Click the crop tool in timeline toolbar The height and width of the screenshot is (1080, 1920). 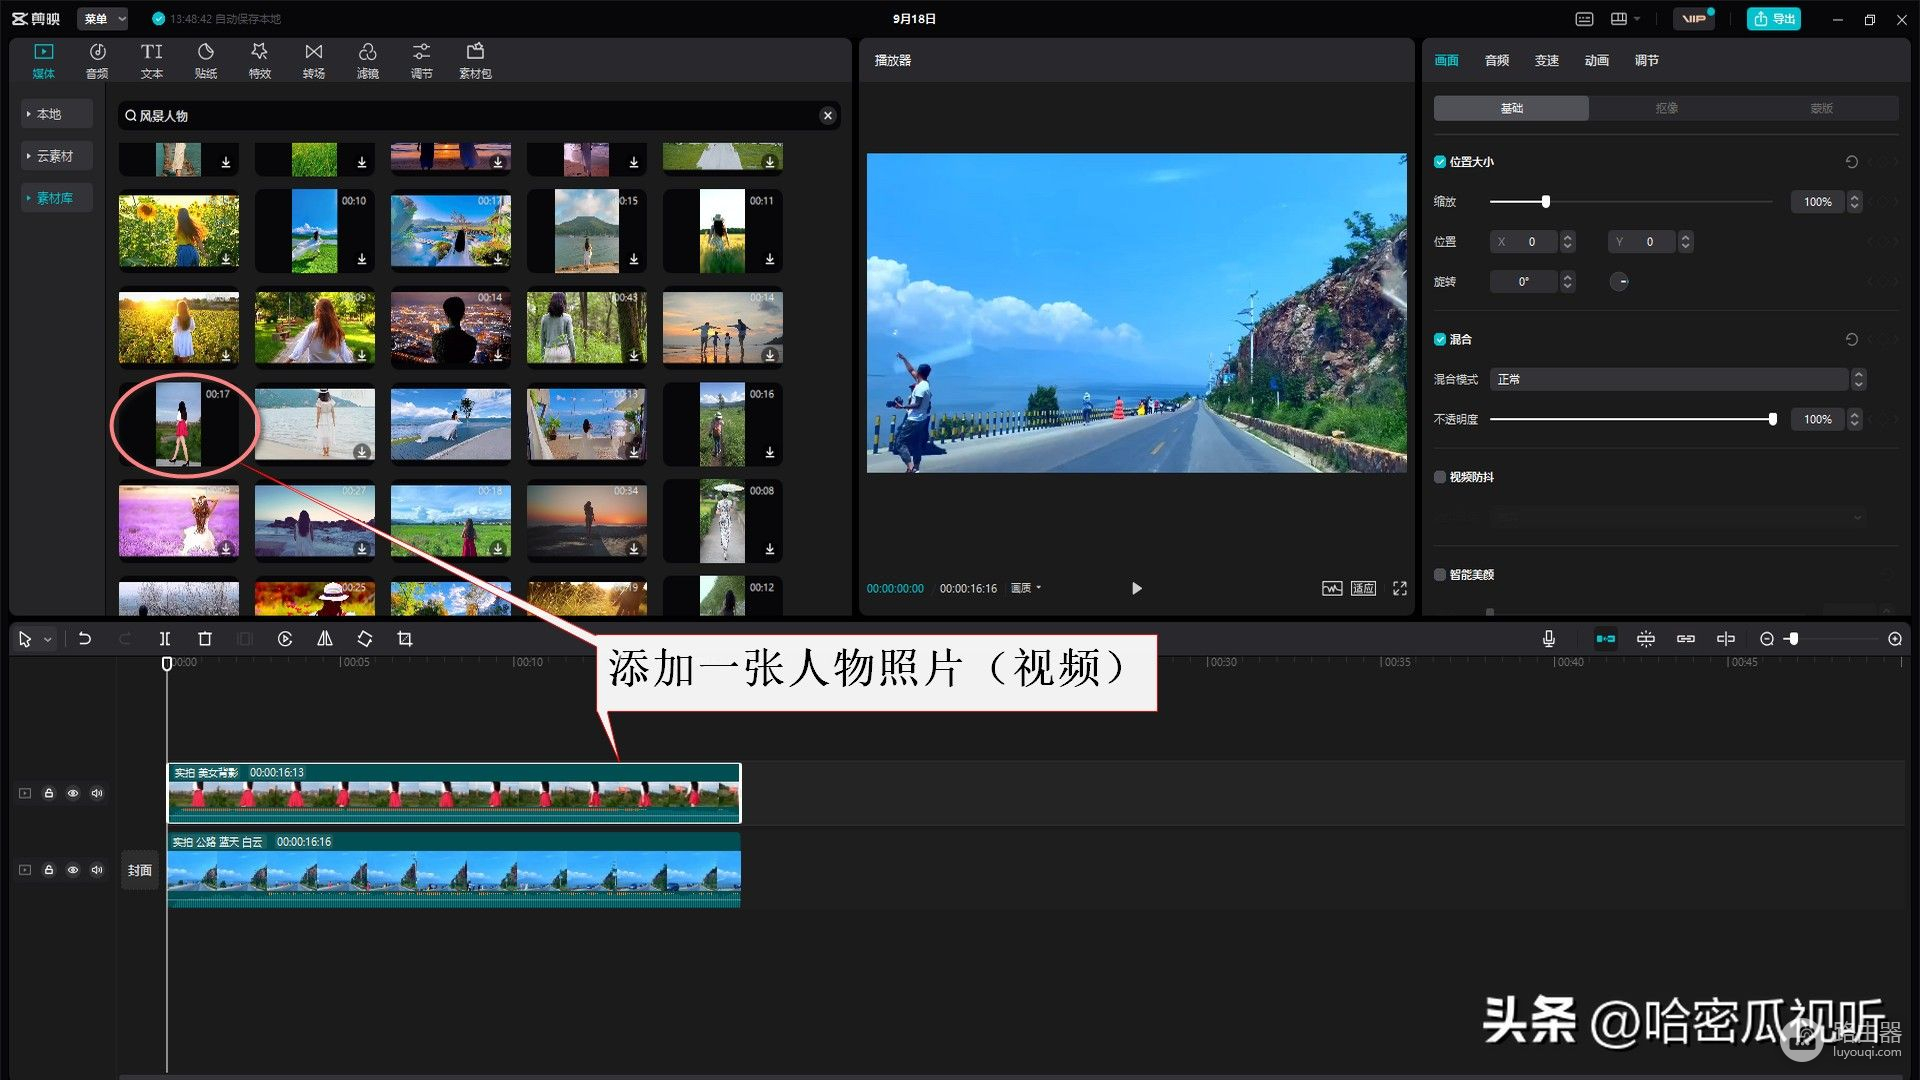[x=405, y=639]
